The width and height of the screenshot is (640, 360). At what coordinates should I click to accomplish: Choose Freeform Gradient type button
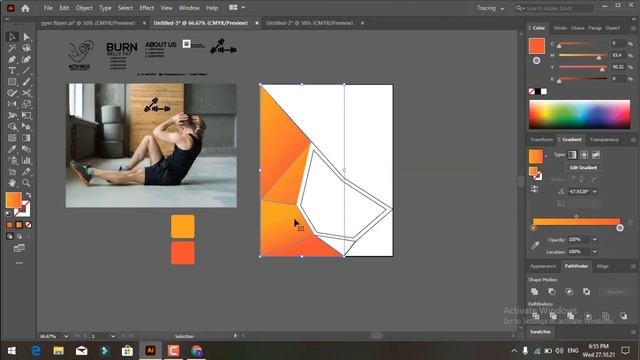596,155
